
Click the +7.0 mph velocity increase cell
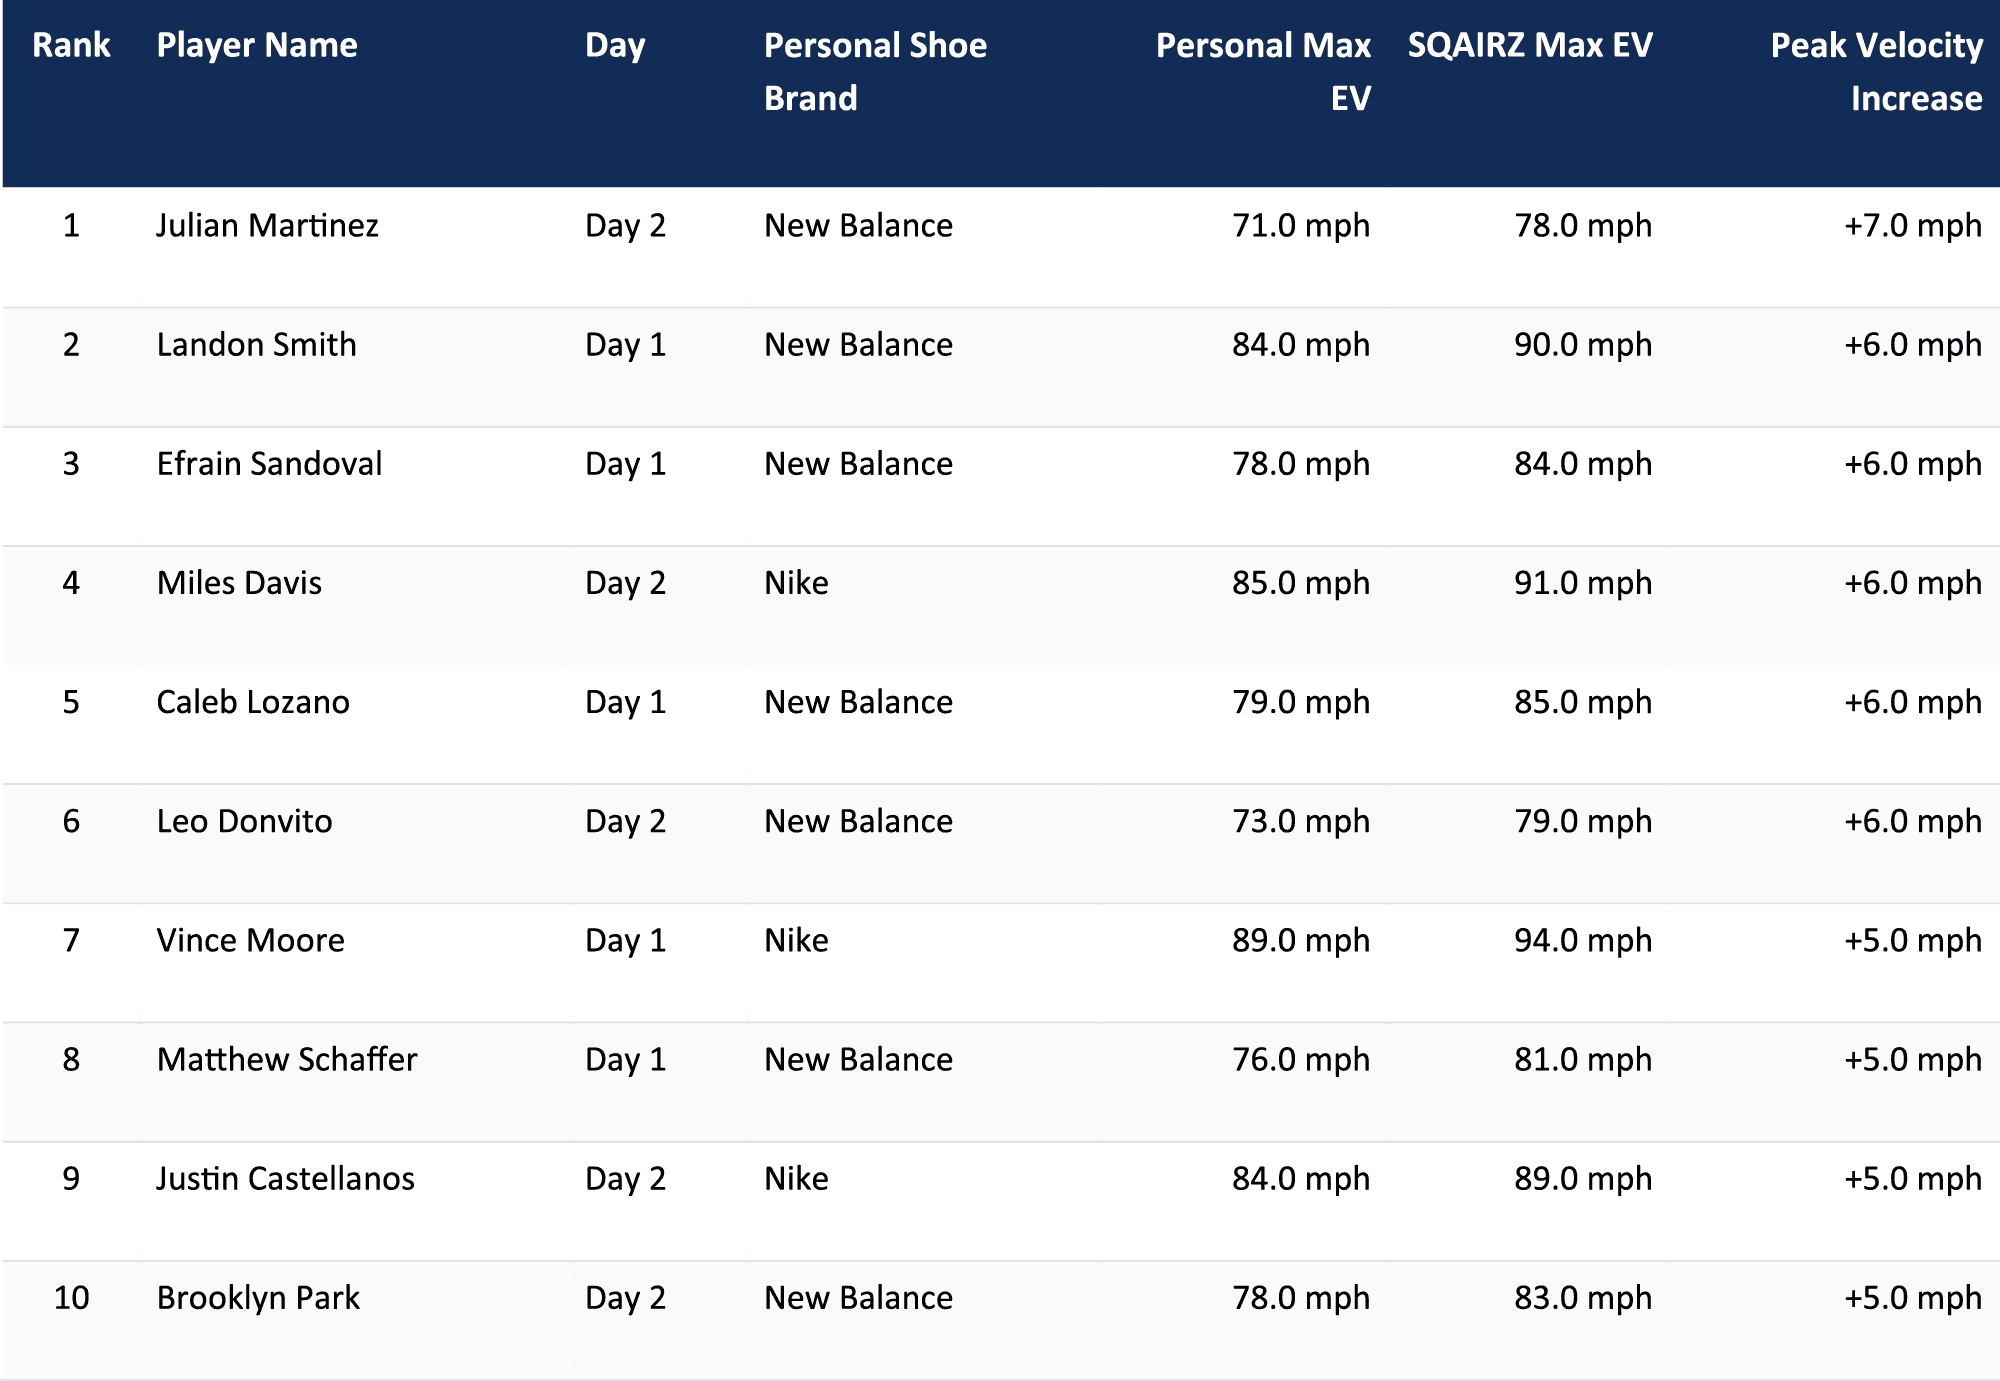click(1912, 226)
